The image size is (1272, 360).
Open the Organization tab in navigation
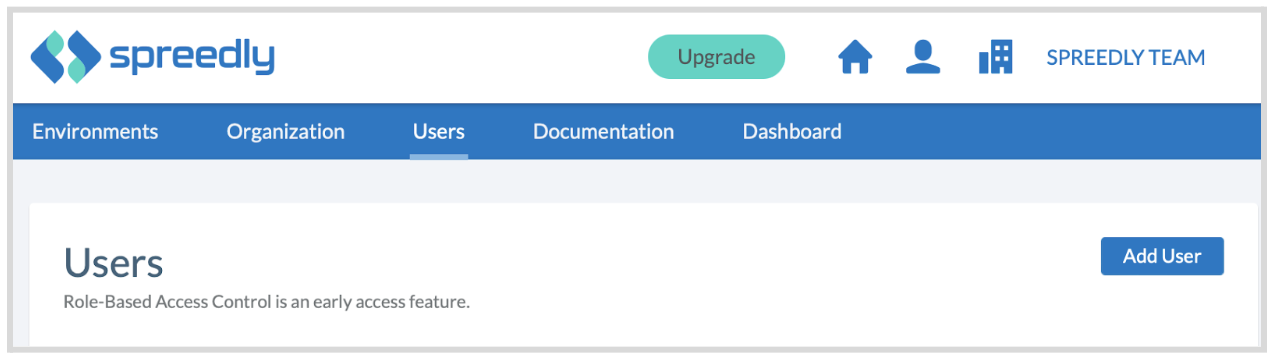pyautogui.click(x=285, y=131)
